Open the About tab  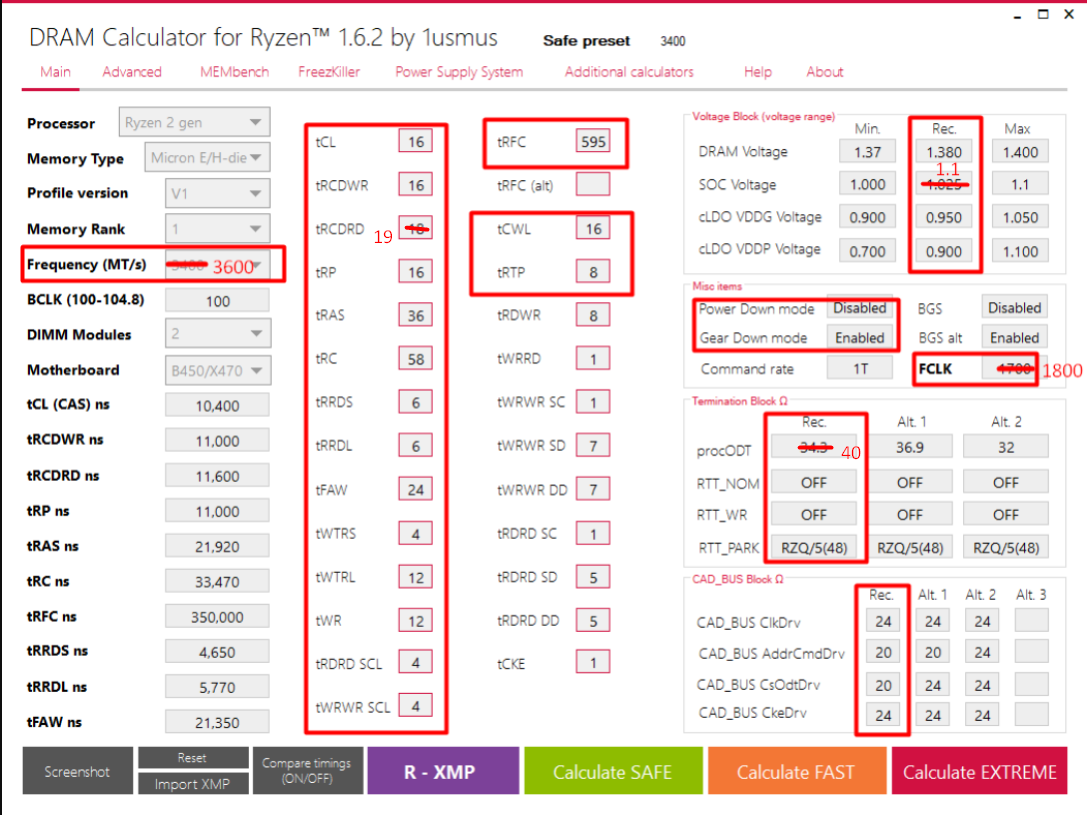824,72
